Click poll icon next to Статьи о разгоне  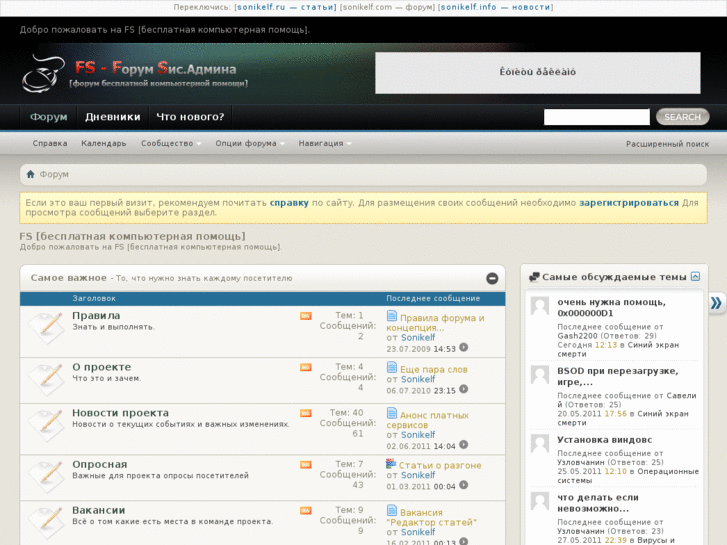click(x=391, y=463)
